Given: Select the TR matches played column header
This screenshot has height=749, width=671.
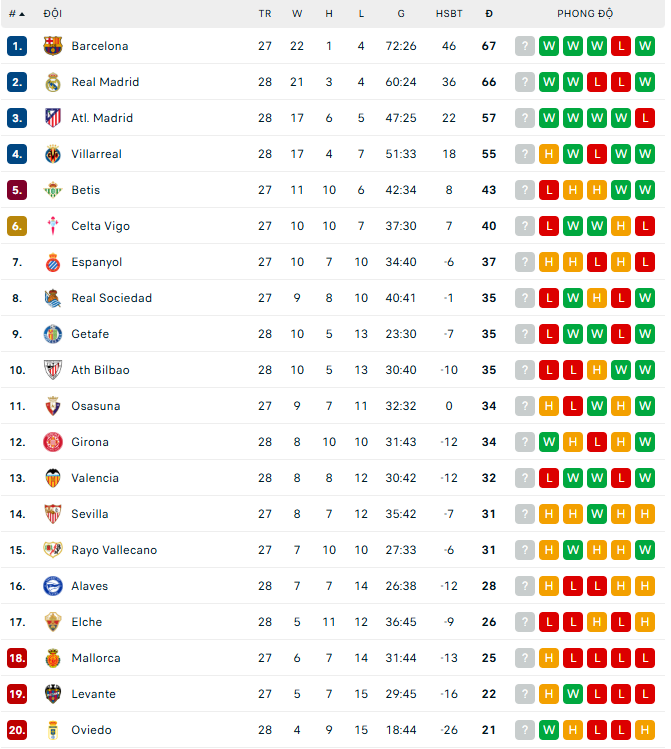Looking at the screenshot, I should tap(265, 14).
